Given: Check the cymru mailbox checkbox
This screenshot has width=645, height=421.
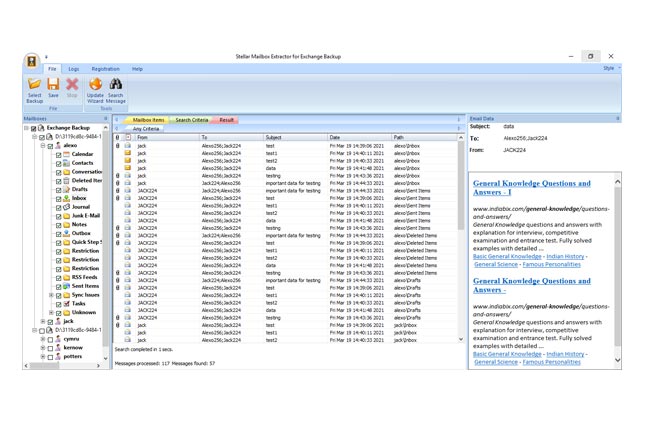Looking at the screenshot, I should tap(50, 340).
